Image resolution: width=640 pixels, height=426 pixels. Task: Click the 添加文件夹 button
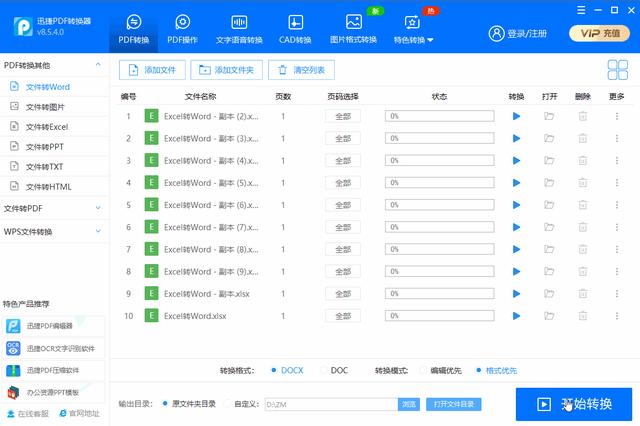227,70
